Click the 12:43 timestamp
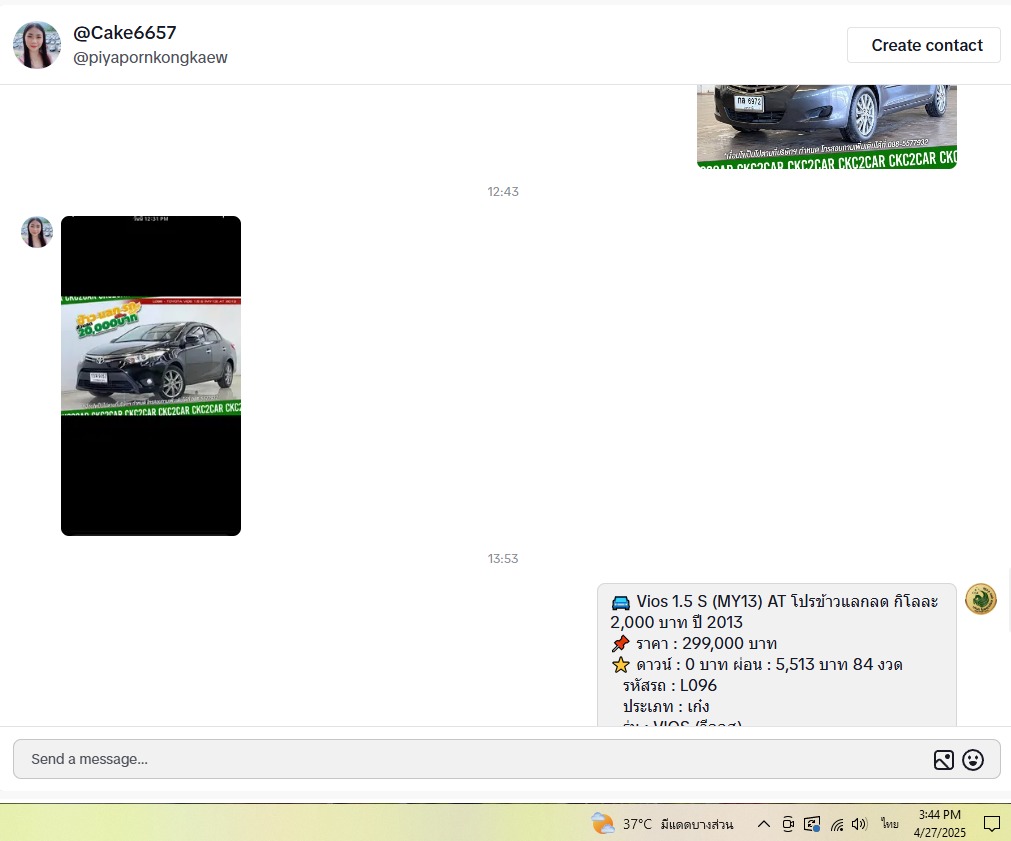 (503, 192)
